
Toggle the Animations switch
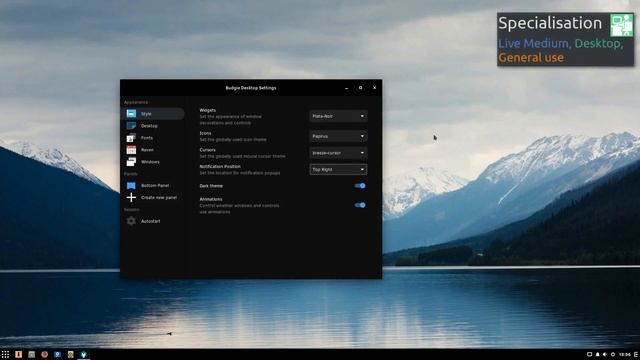(360, 205)
